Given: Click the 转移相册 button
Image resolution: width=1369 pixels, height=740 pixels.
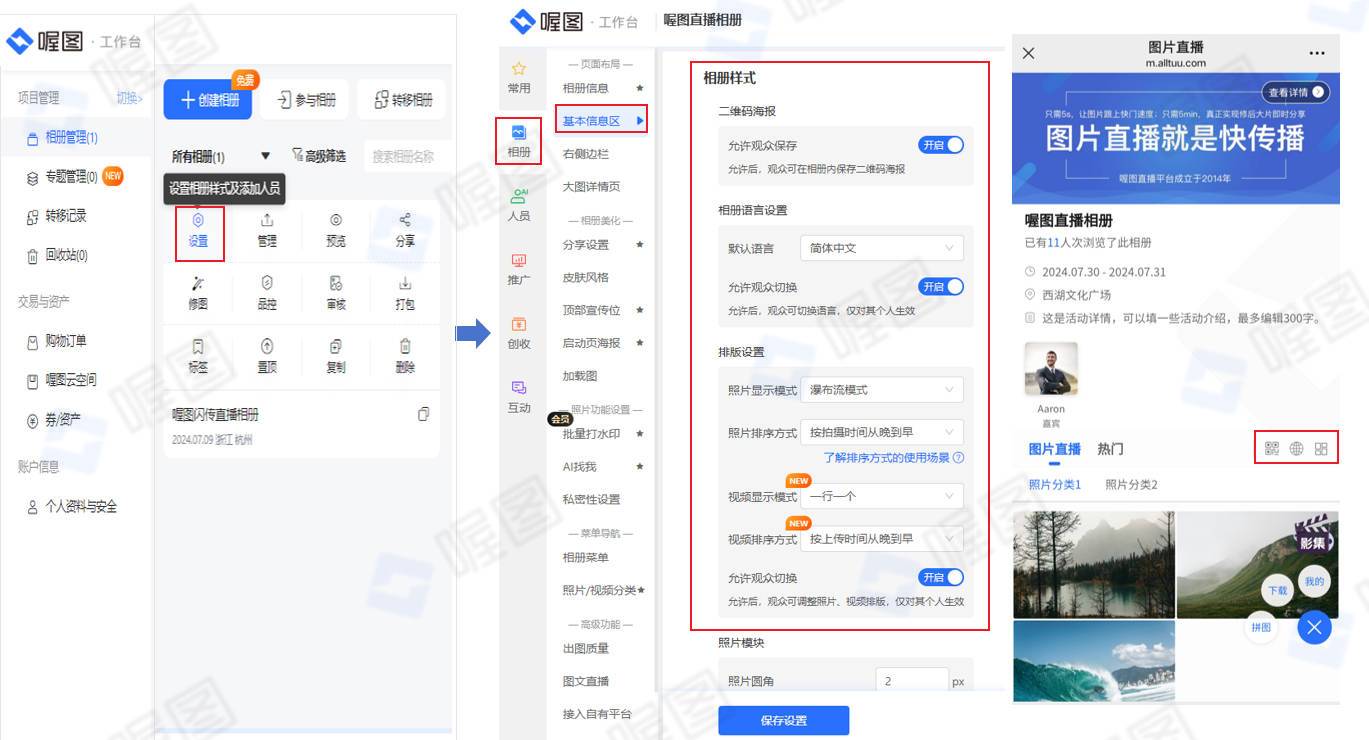Looking at the screenshot, I should coord(402,100).
